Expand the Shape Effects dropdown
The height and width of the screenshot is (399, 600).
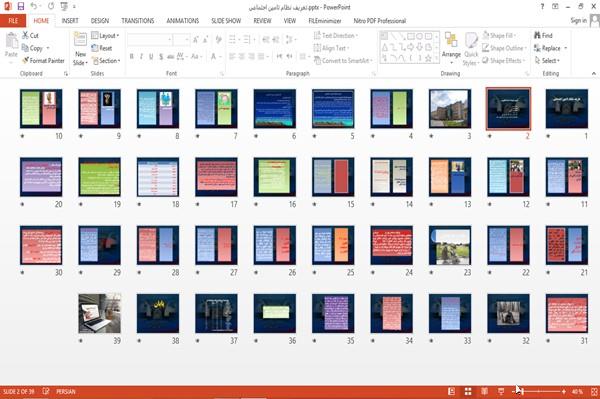(x=504, y=60)
